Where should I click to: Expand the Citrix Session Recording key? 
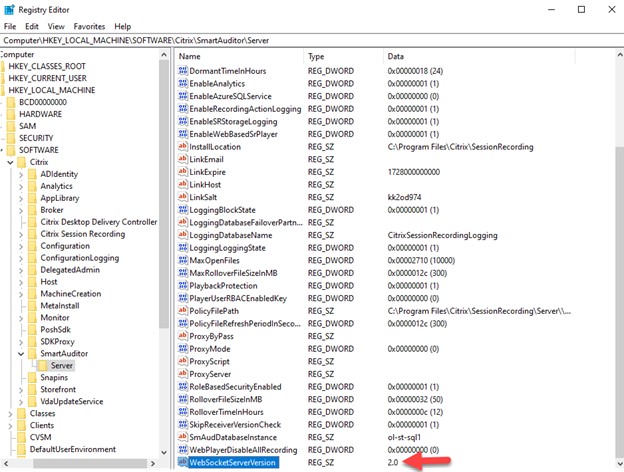click(21, 234)
